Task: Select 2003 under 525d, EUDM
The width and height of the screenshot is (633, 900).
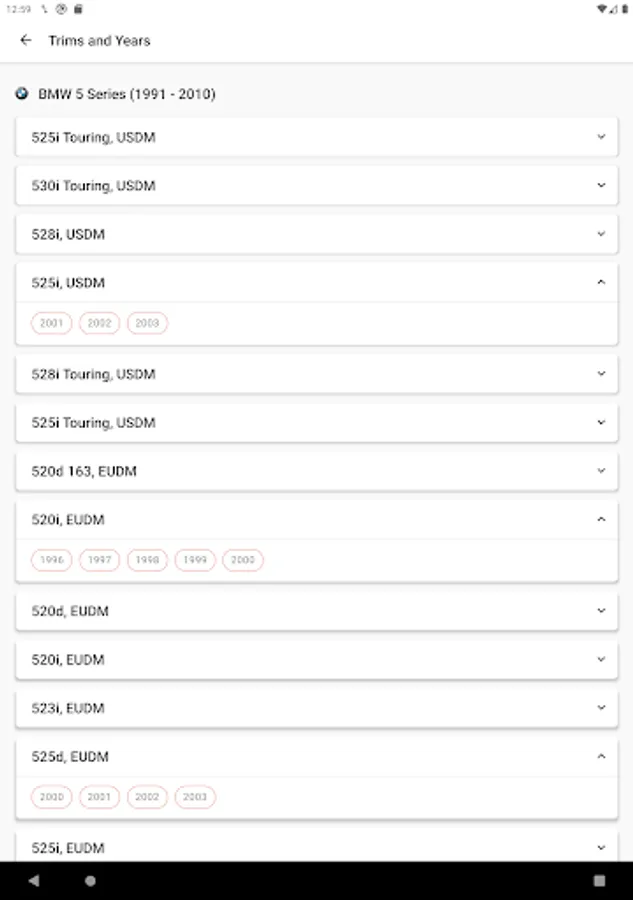Action: point(195,797)
